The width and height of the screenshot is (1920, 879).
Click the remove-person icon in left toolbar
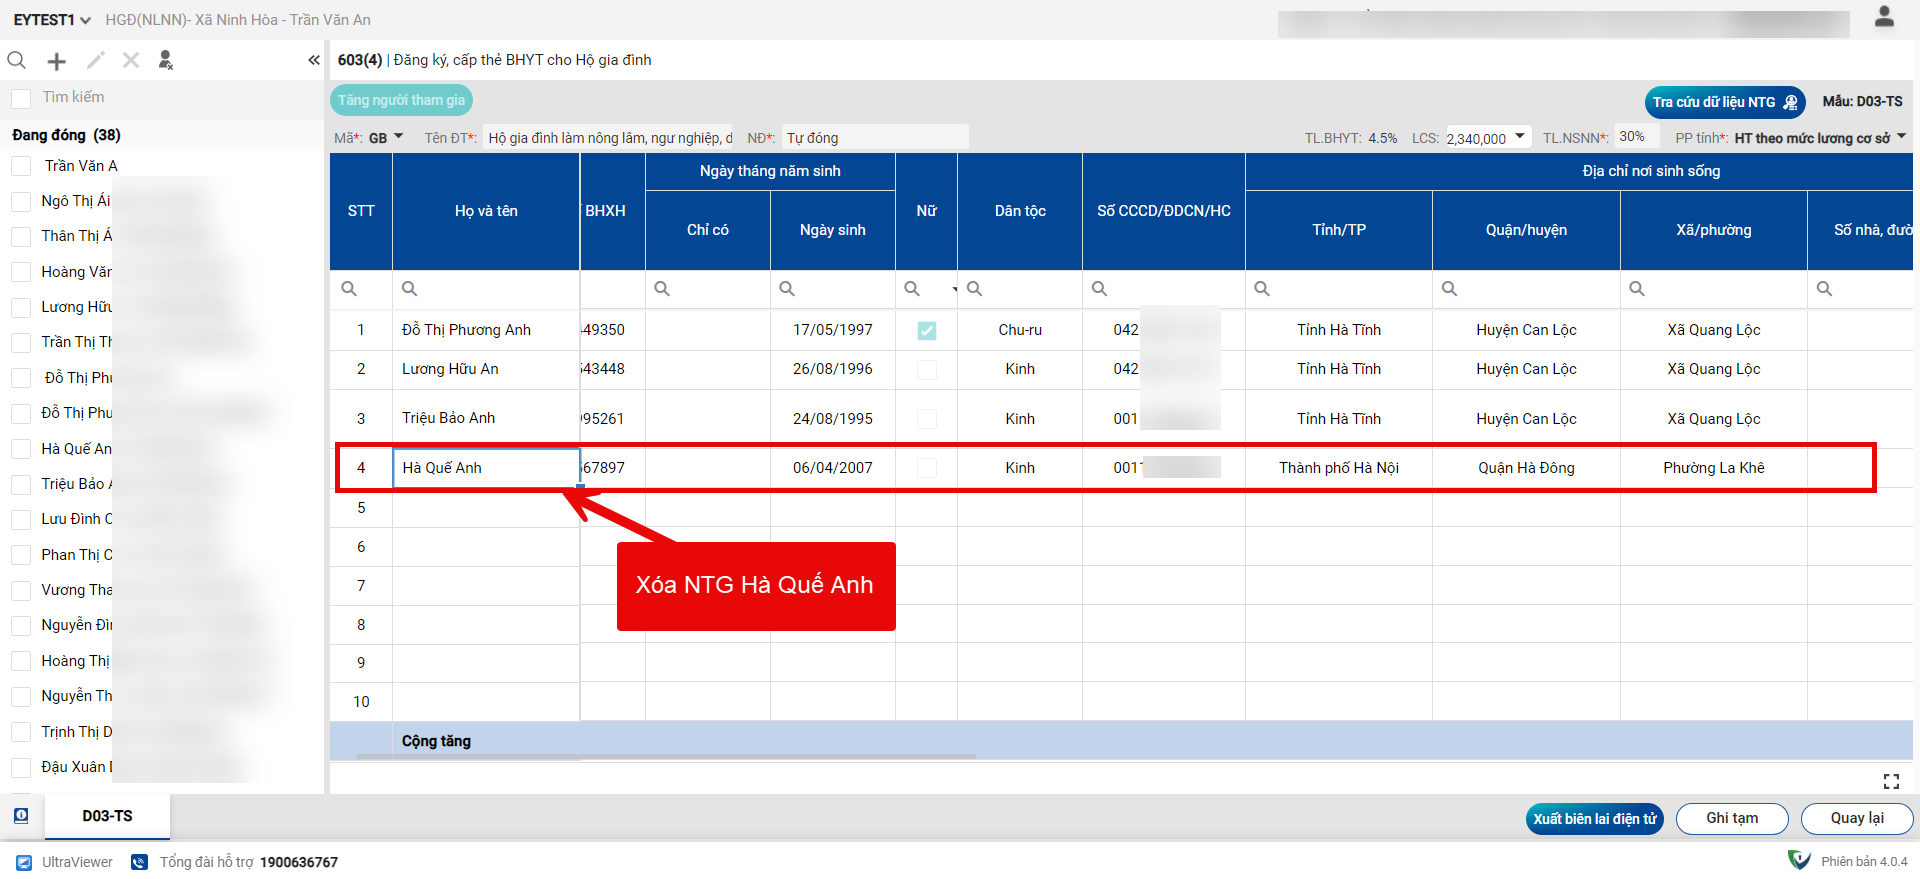[x=166, y=61]
